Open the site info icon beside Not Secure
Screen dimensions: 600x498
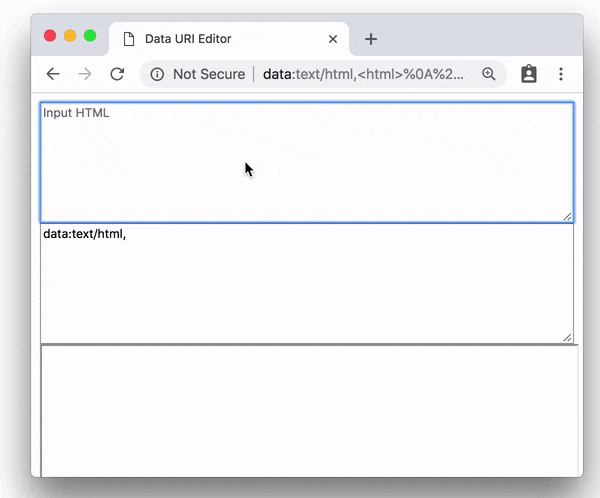click(157, 74)
